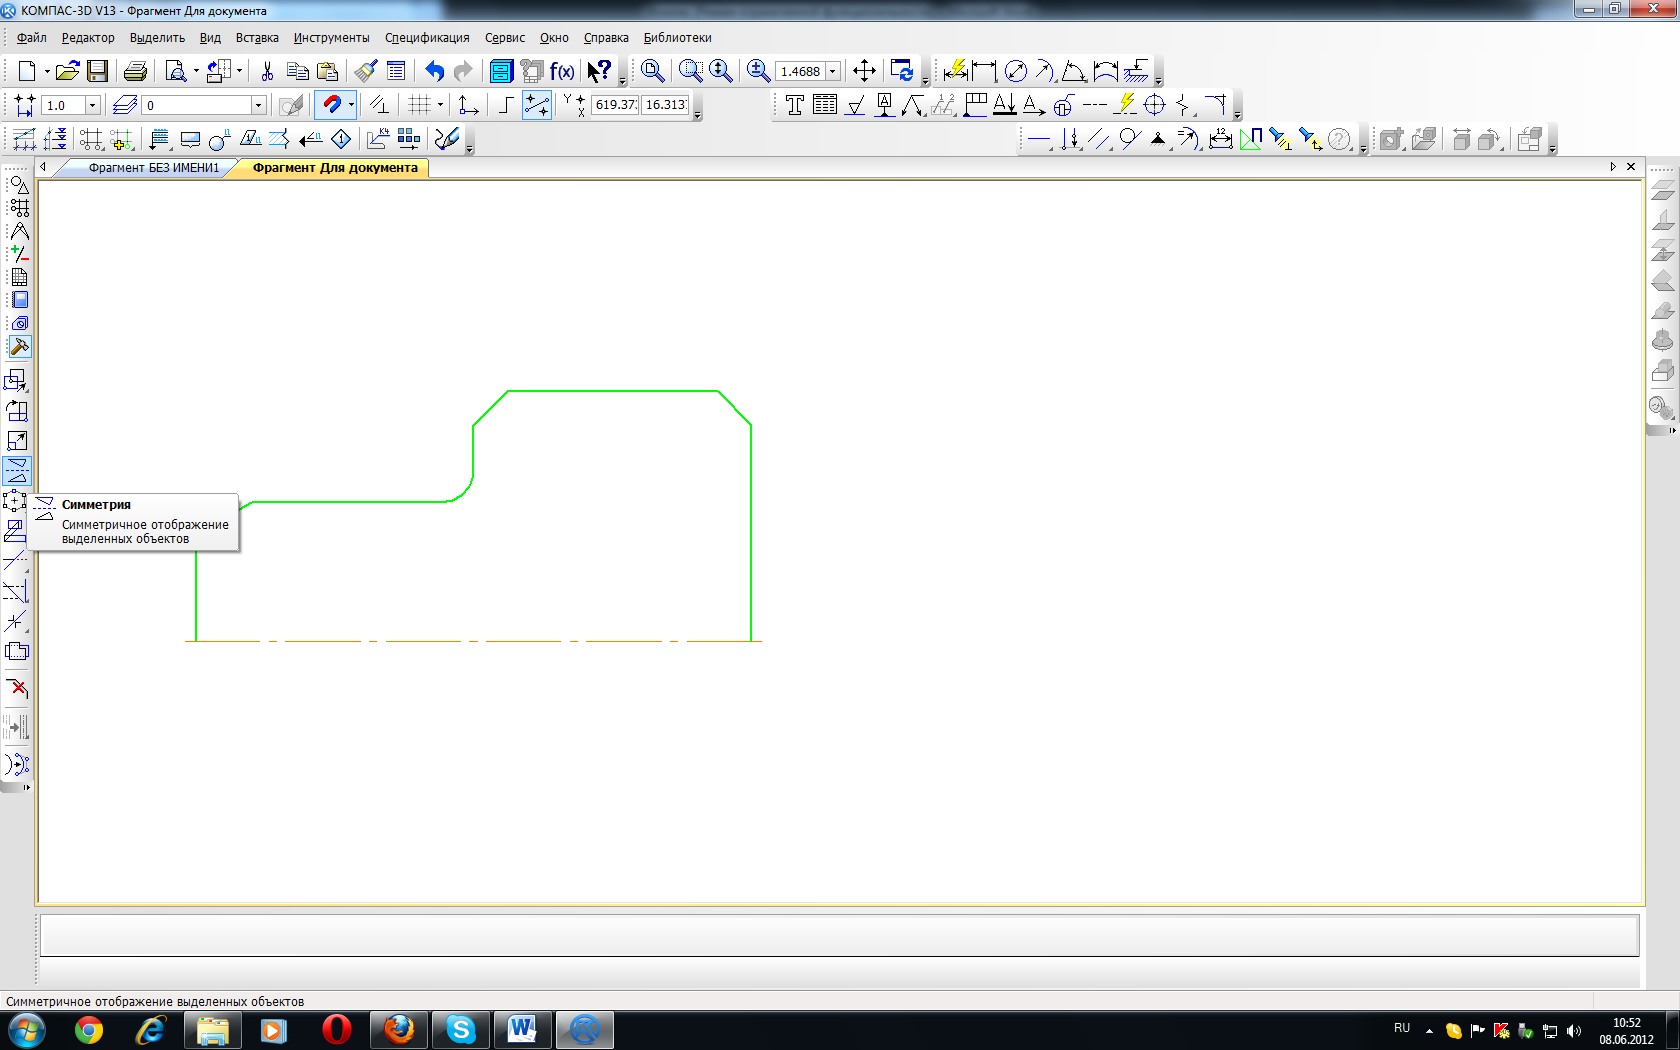Insert text with the T text tool
1680x1050 pixels.
(795, 105)
